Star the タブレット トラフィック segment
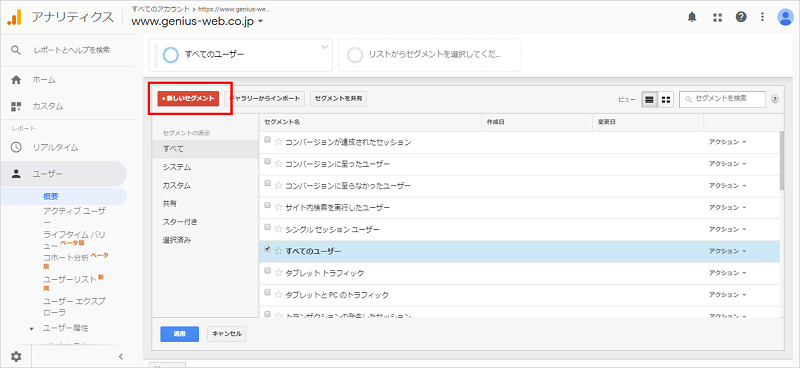The height and width of the screenshot is (368, 800). [x=279, y=273]
